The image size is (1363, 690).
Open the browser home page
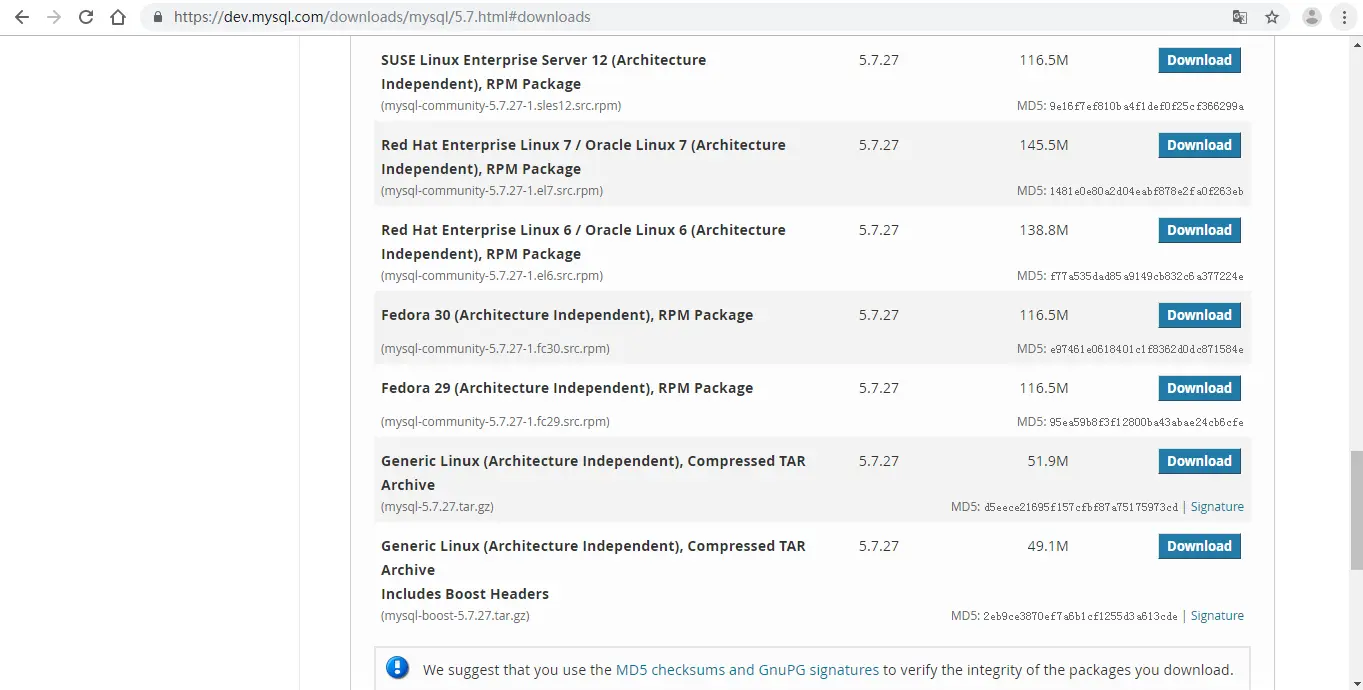(x=118, y=17)
